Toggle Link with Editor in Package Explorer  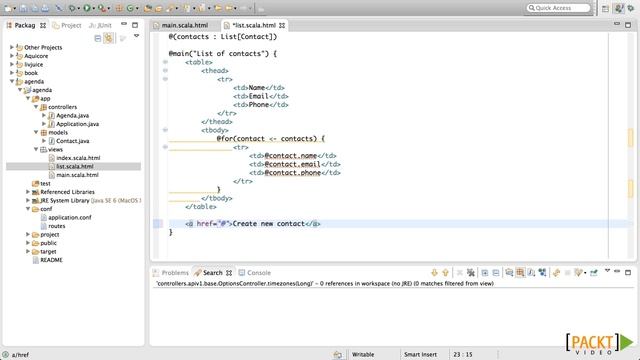point(109,38)
